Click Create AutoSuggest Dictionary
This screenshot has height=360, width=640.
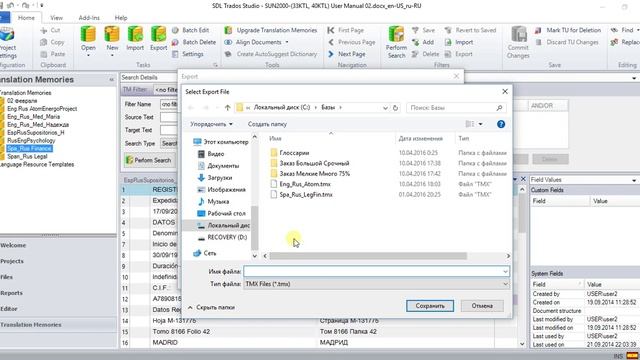coord(271,54)
